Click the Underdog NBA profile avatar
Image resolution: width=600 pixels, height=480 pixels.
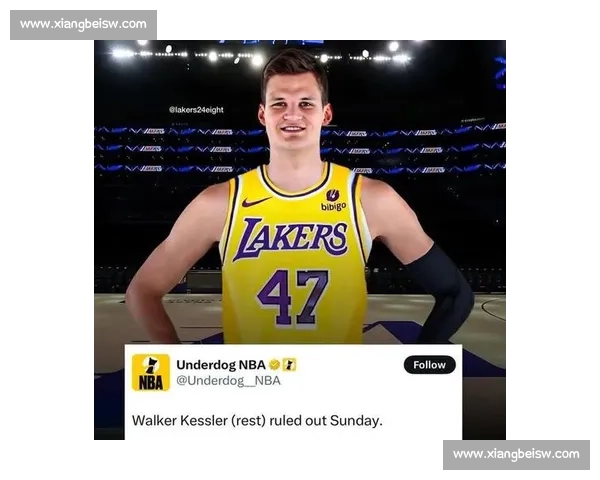point(151,372)
